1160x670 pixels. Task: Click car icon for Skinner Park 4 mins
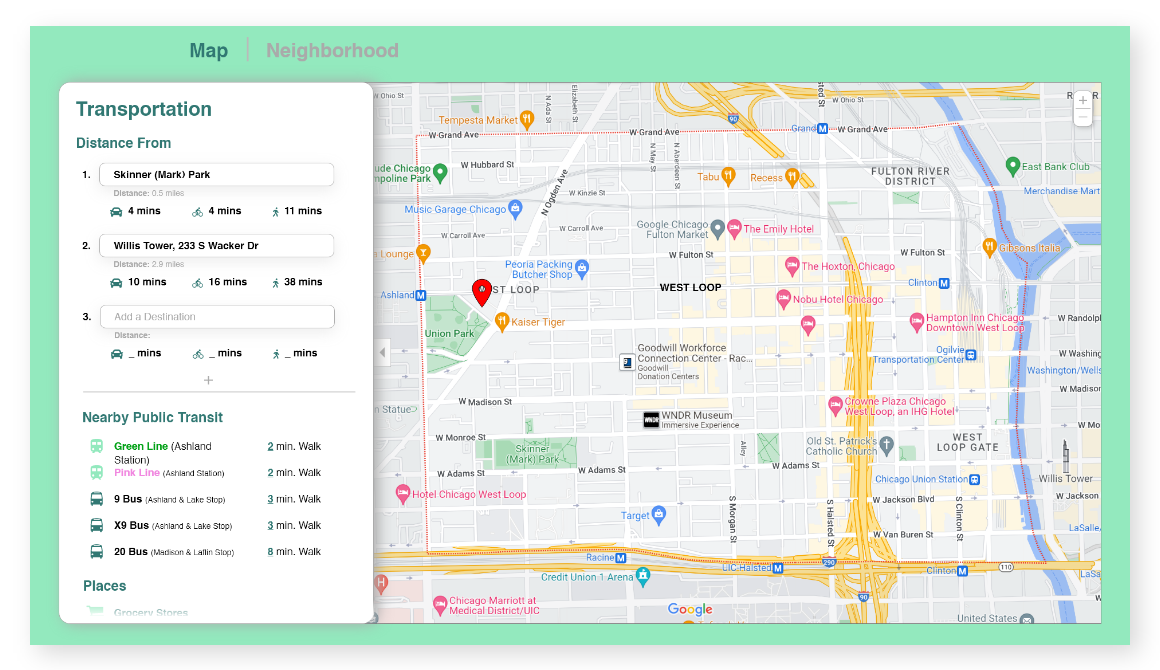point(116,212)
